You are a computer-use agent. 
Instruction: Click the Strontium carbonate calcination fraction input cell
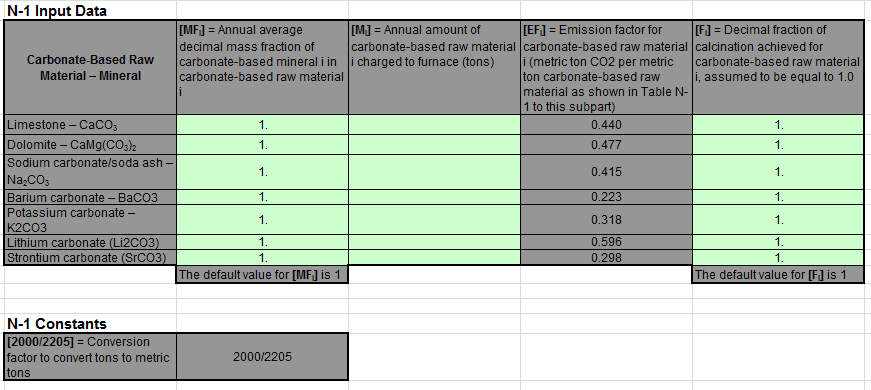[778, 257]
